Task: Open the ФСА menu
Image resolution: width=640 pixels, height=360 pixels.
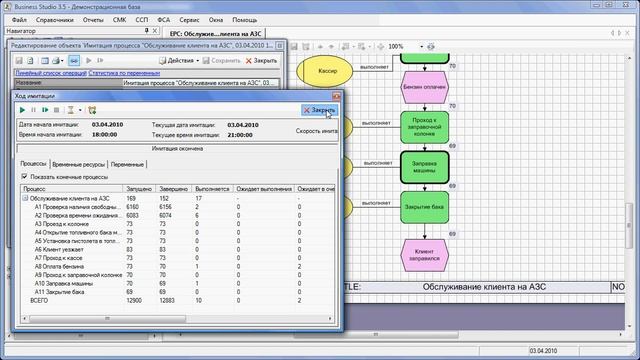Action: click(x=163, y=20)
